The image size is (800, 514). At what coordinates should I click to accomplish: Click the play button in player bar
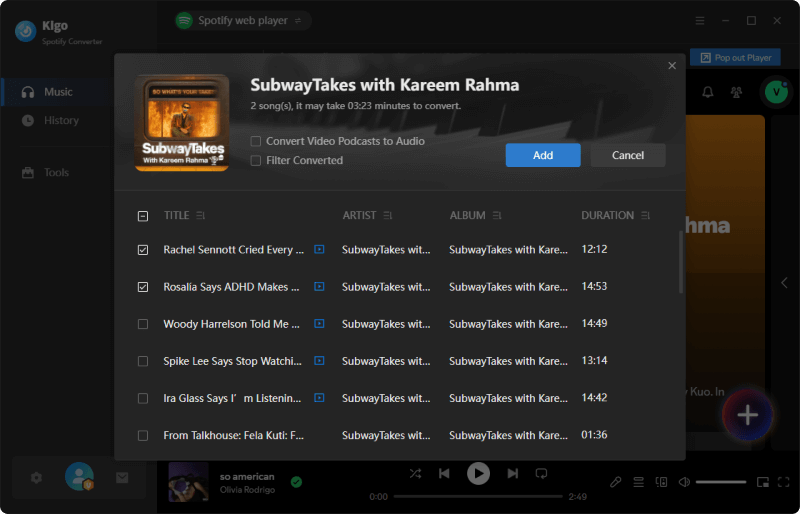[479, 474]
